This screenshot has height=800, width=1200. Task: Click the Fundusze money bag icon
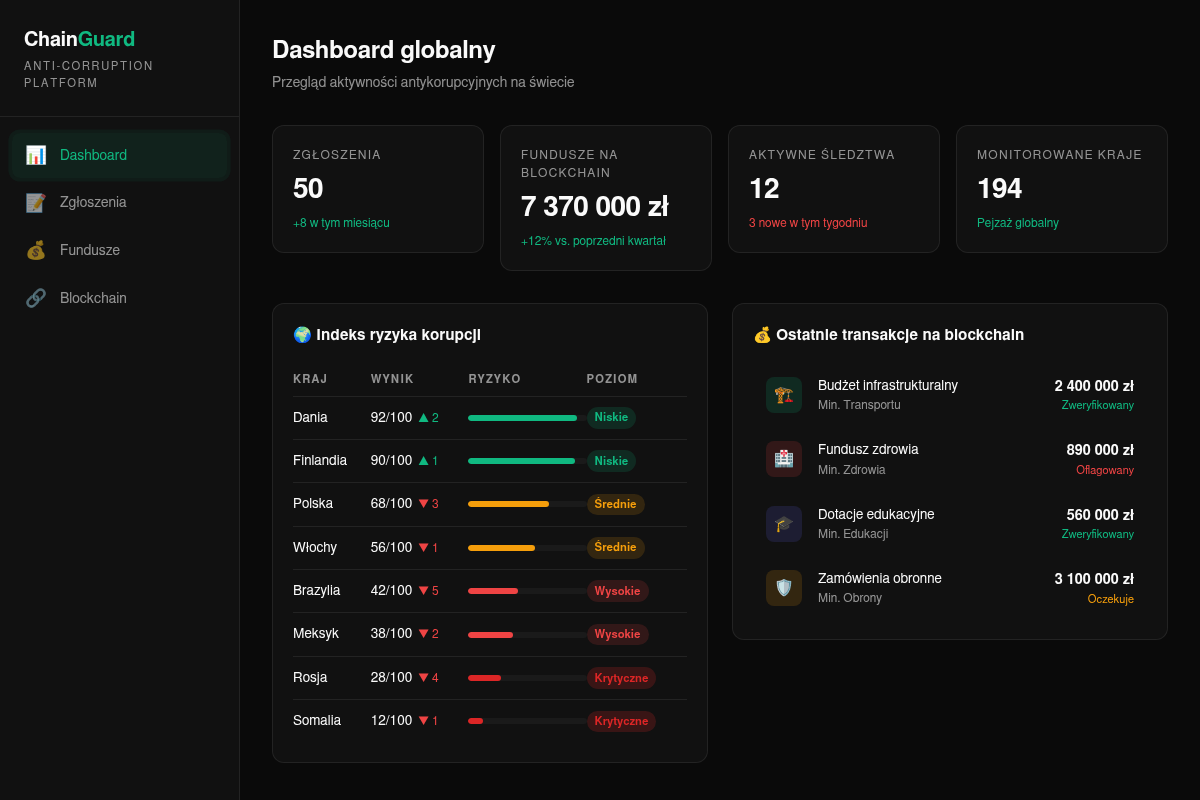coord(36,250)
